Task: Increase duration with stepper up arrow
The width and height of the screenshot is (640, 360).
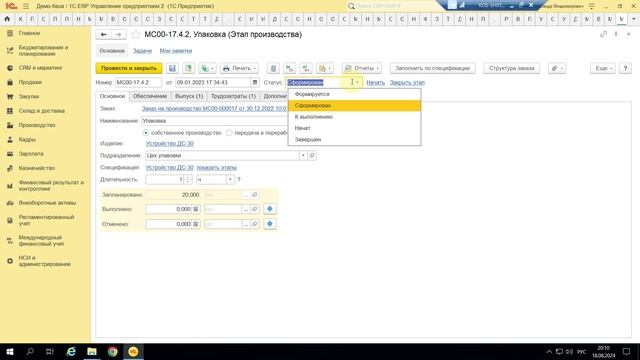Action: pyautogui.click(x=188, y=177)
